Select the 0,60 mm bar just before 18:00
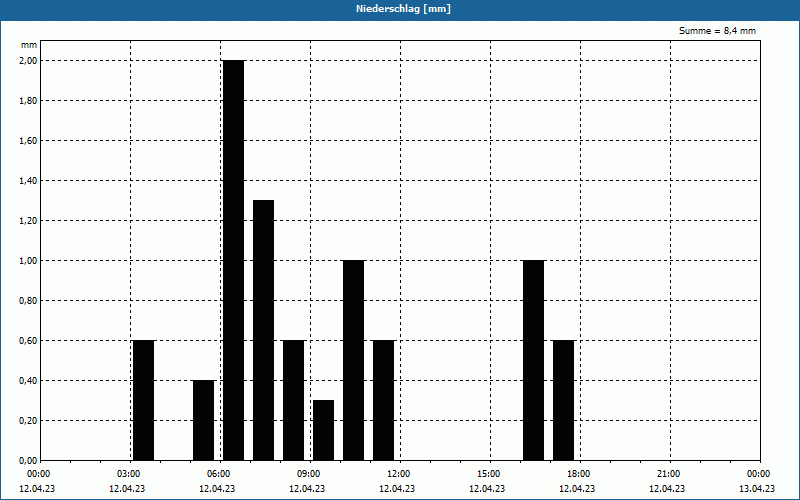This screenshot has height=500, width=800. click(564, 400)
